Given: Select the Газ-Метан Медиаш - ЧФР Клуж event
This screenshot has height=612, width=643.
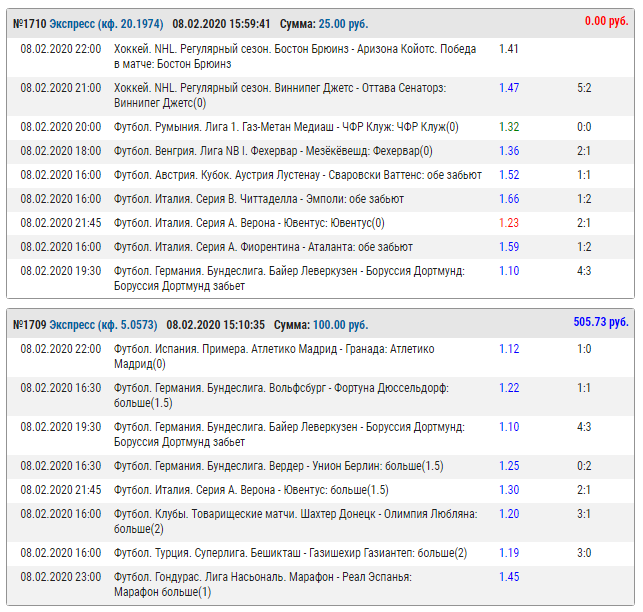Looking at the screenshot, I should point(286,127).
